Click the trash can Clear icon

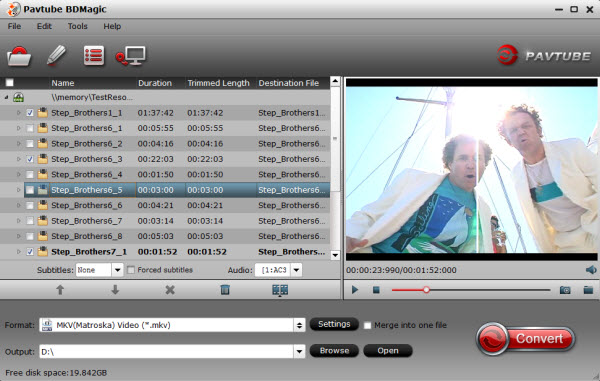pos(225,290)
